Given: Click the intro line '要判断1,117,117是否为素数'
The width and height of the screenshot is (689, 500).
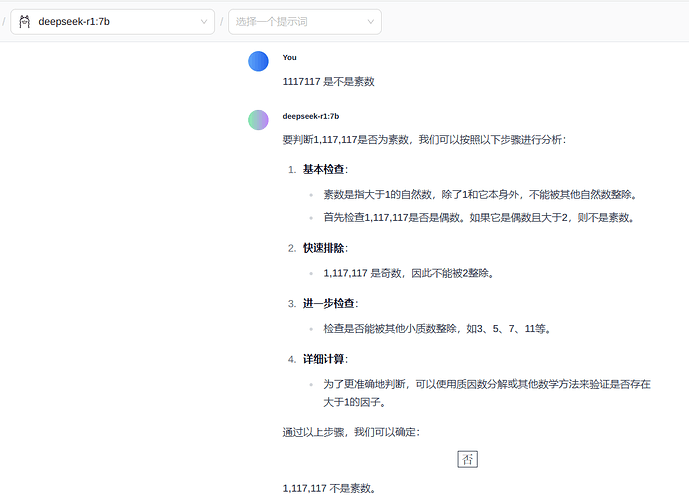Looking at the screenshot, I should point(424,140).
